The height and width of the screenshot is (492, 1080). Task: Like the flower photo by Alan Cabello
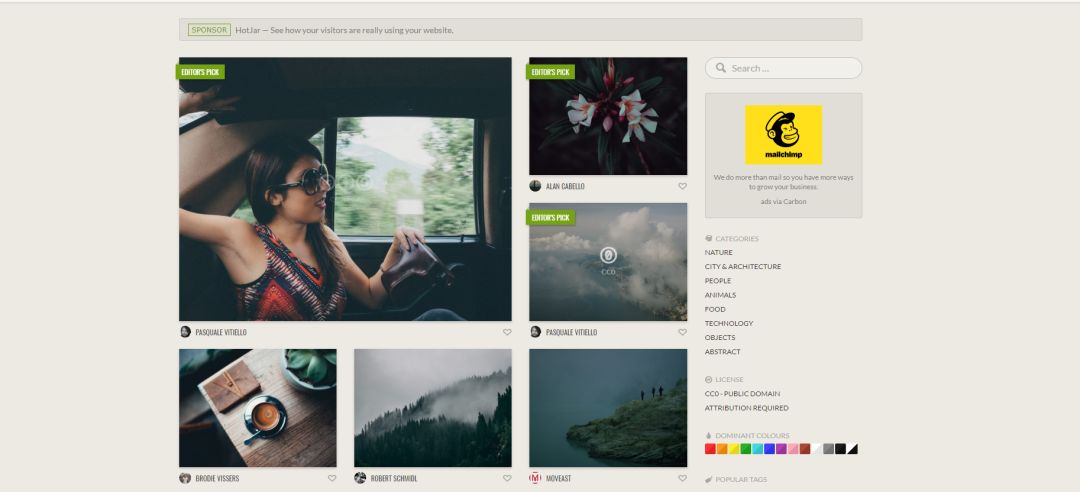(682, 186)
